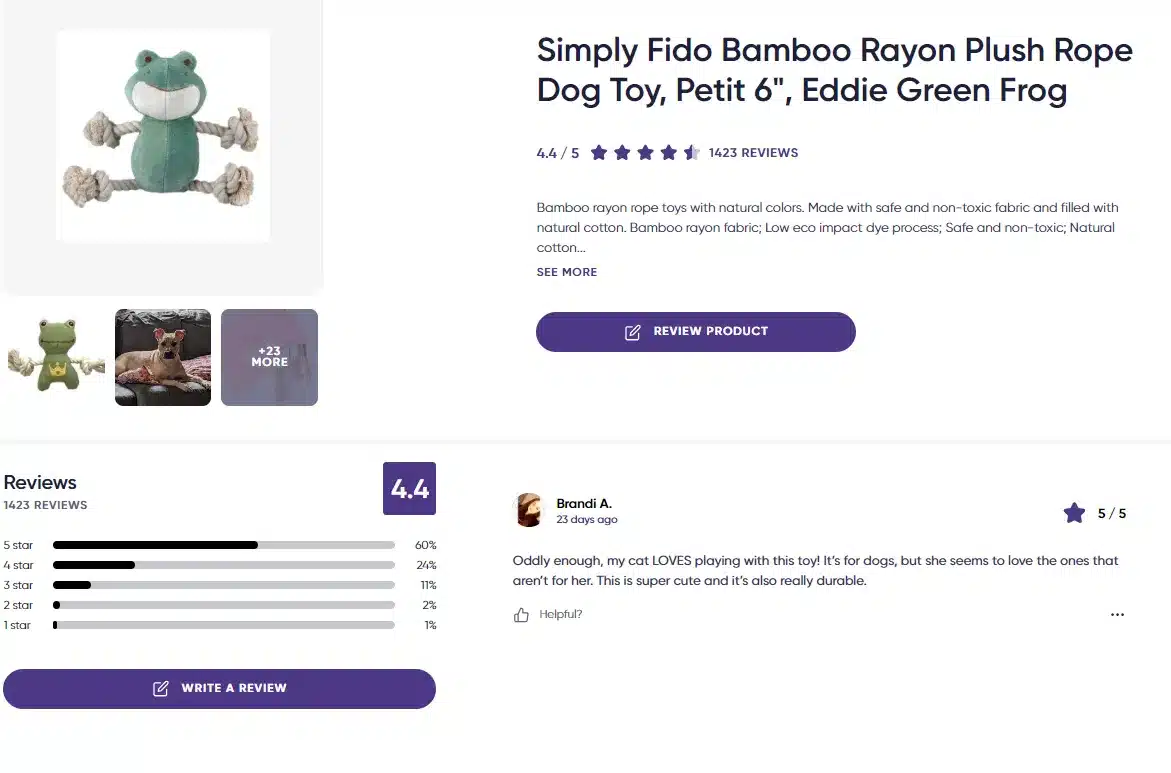Screen dimensions: 1171x773
Task: Open the +23 MORE photo gallery
Action: point(269,357)
